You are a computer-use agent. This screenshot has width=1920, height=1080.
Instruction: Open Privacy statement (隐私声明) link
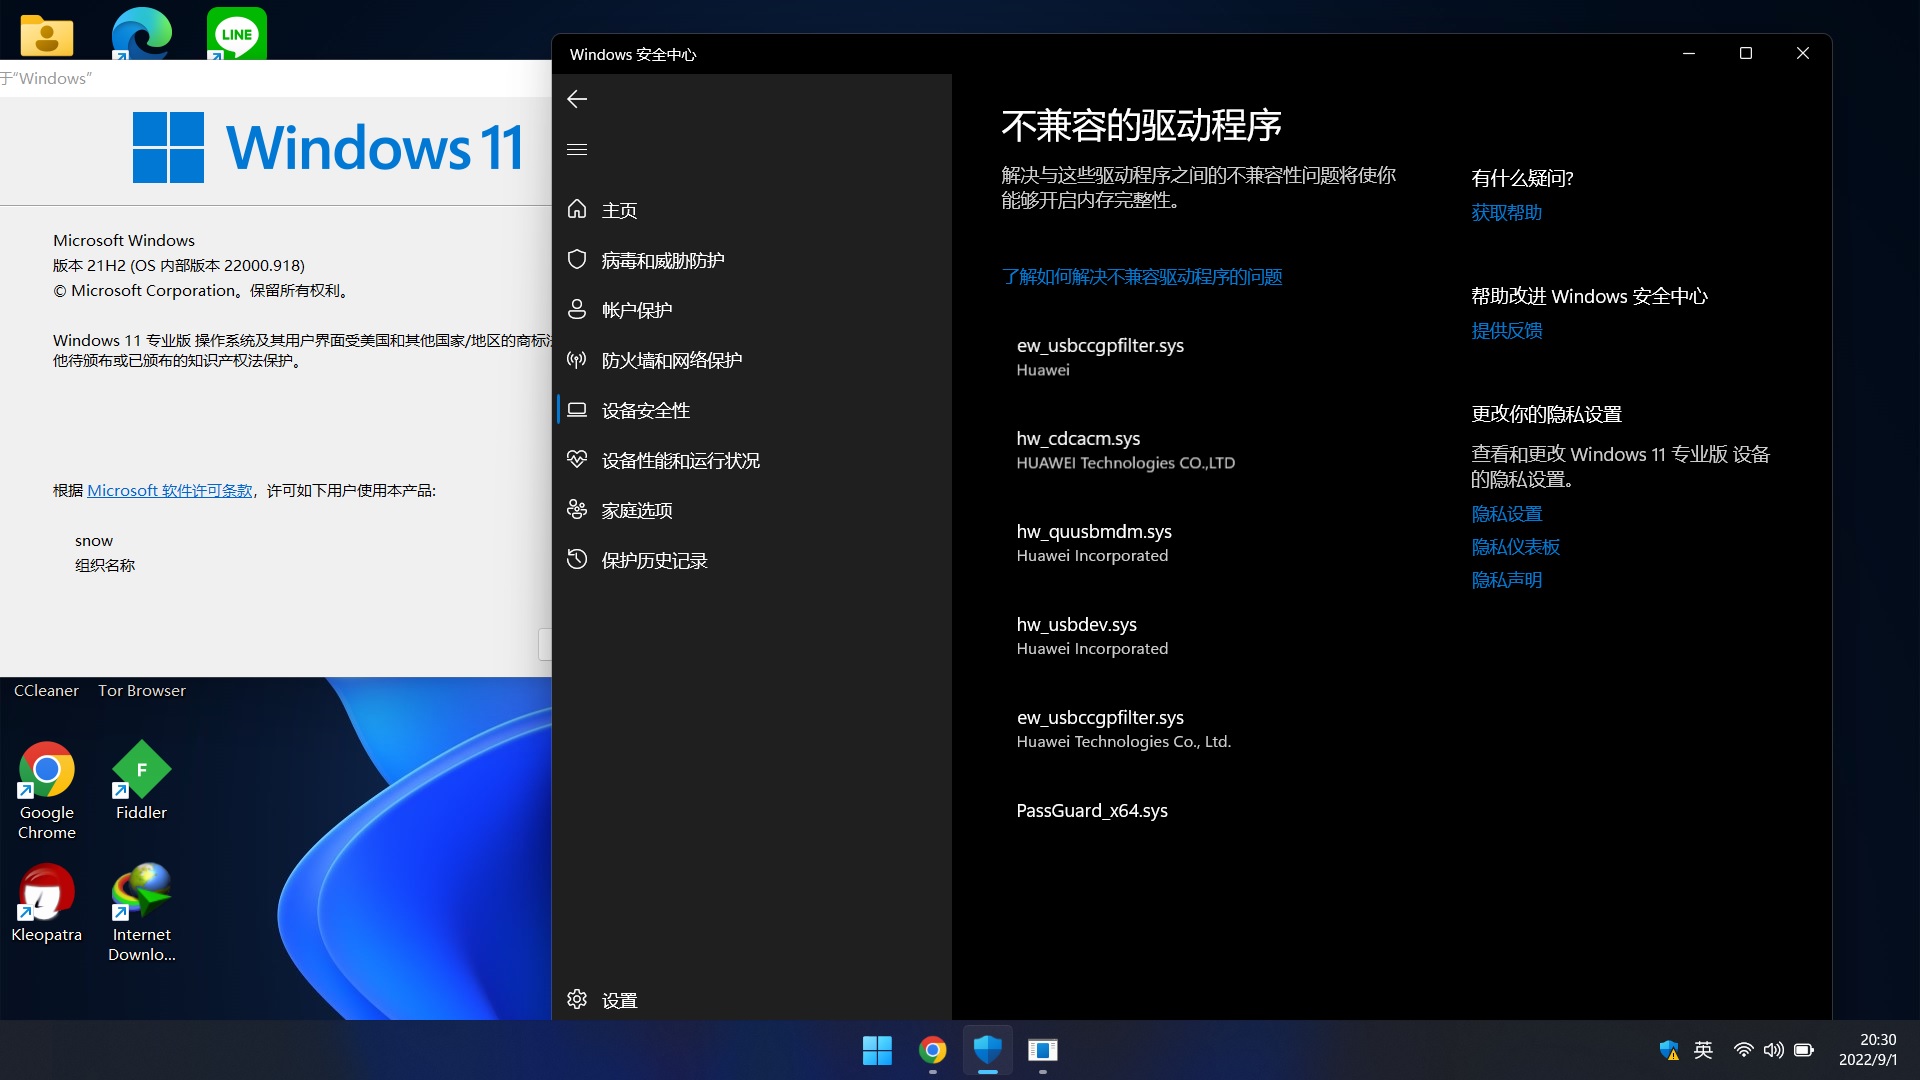point(1507,580)
